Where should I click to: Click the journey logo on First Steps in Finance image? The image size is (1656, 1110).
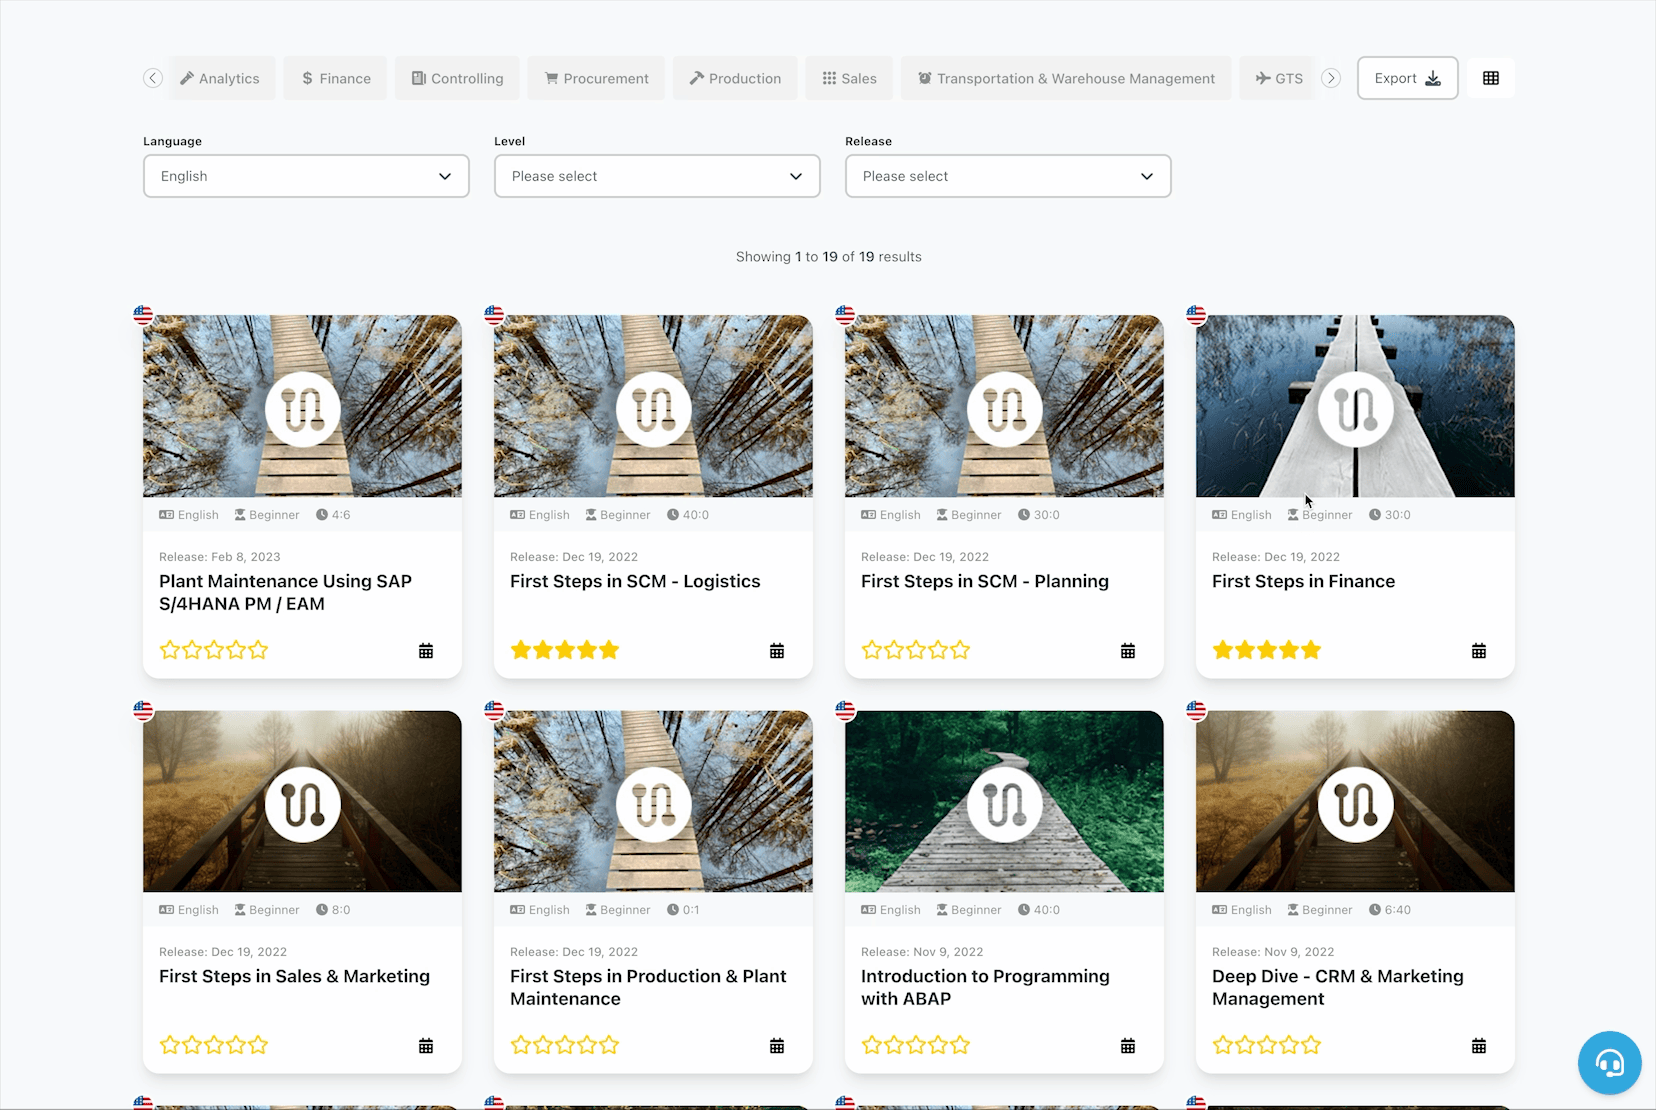click(x=1355, y=410)
